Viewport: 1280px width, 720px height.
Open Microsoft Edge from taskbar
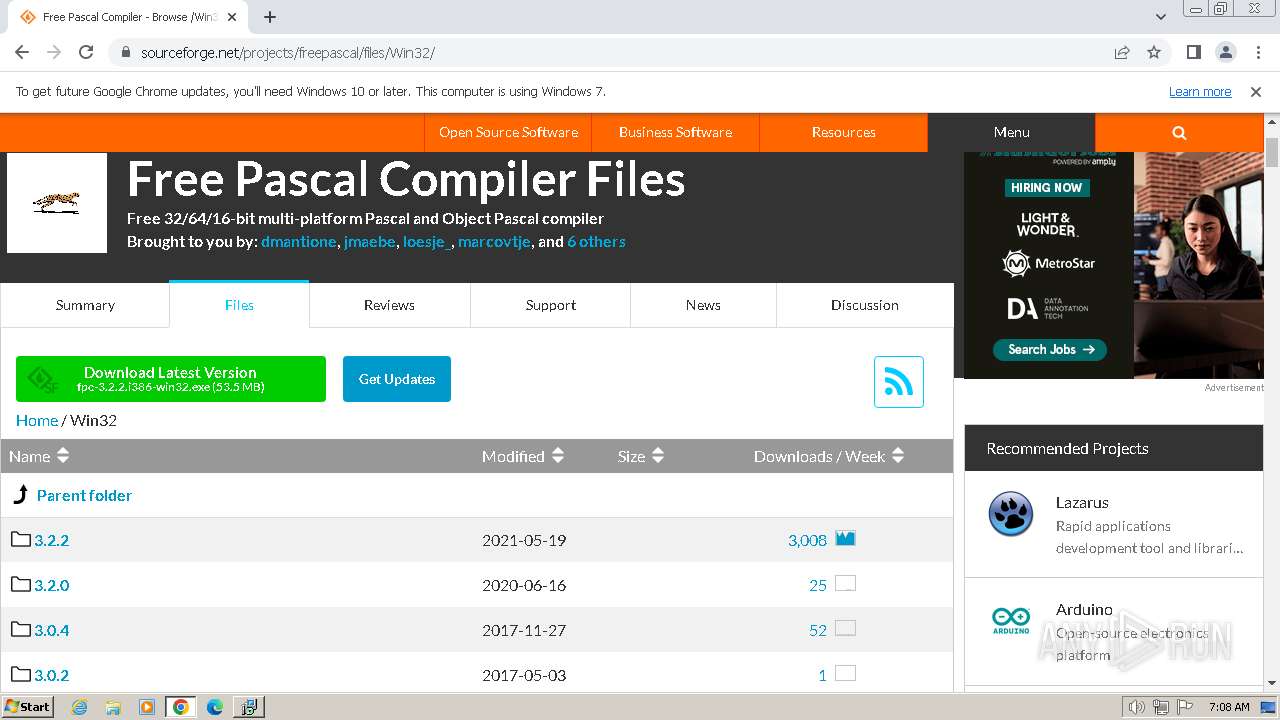[215, 707]
